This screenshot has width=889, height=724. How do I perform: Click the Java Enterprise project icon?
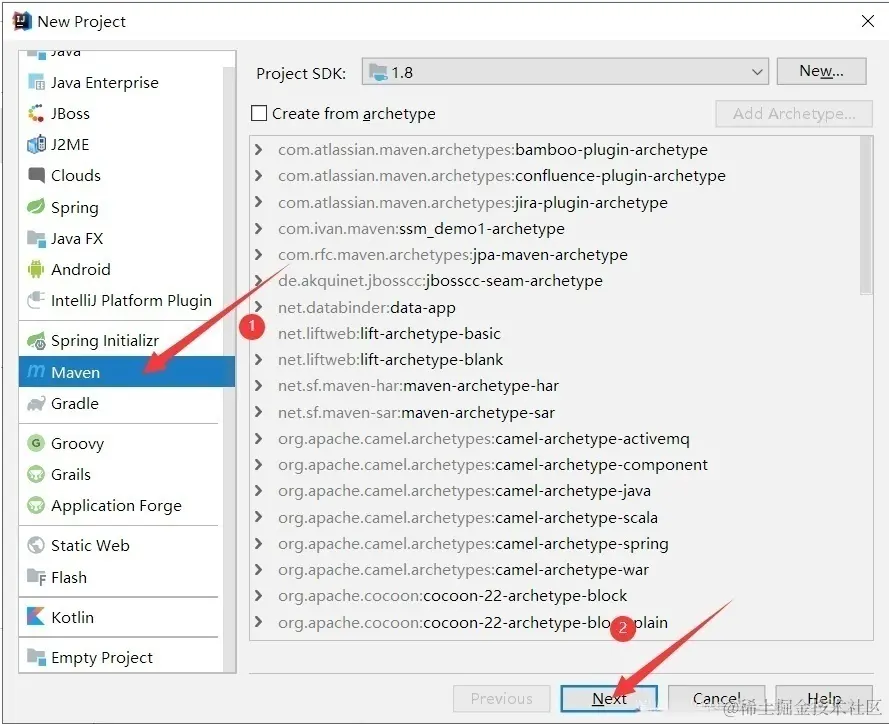click(x=36, y=82)
